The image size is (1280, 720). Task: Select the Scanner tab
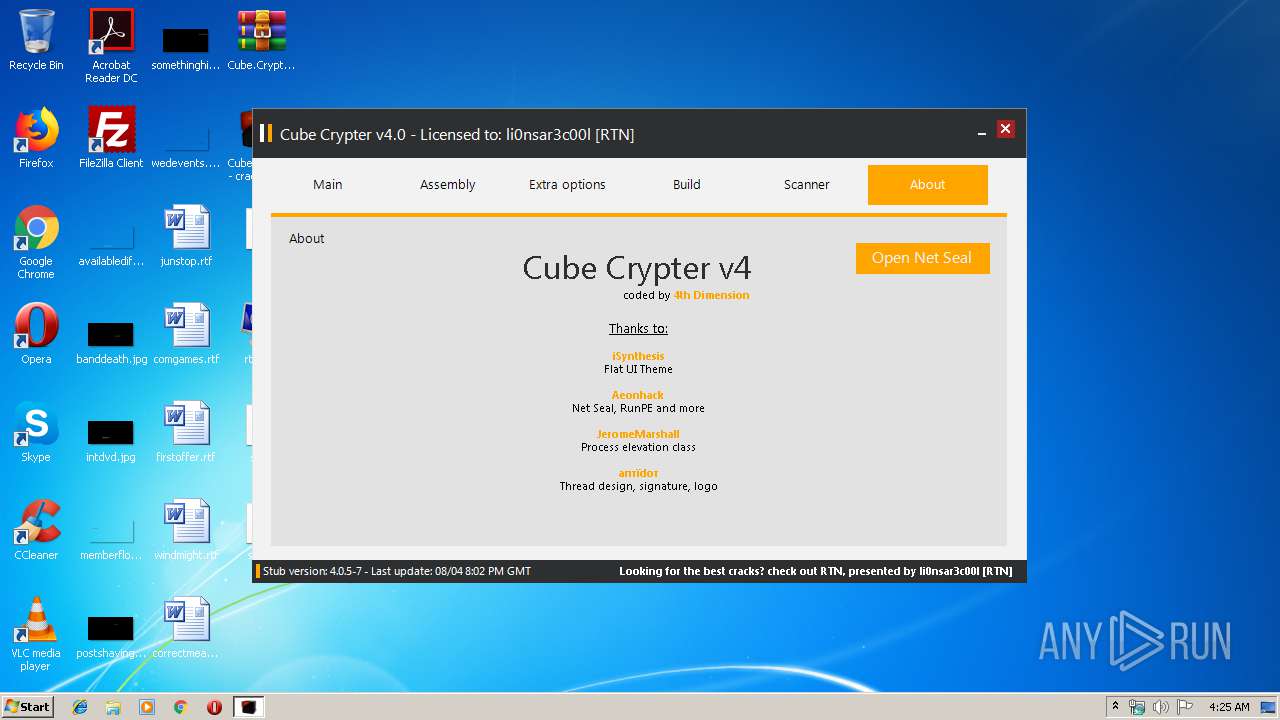[x=807, y=185]
